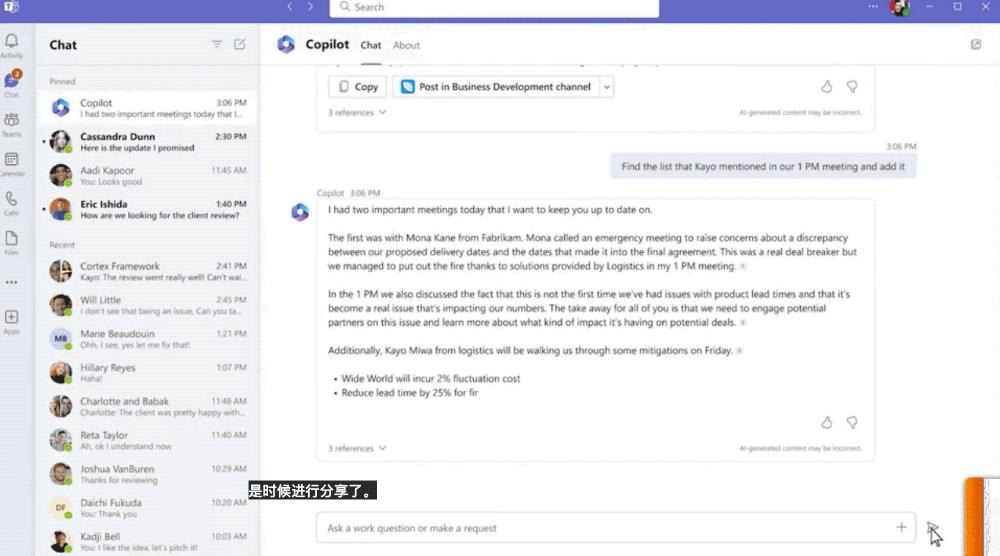The width and height of the screenshot is (1000, 556).
Task: Click the send message arrow icon
Action: [932, 528]
